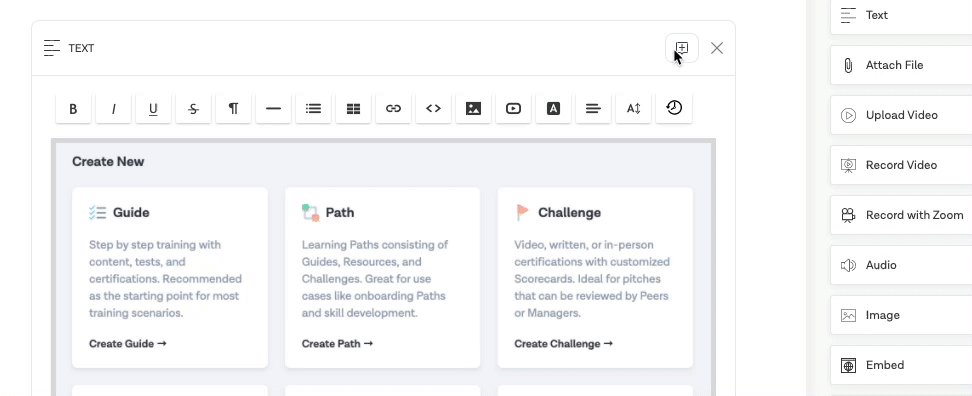Viewport: 972px width, 396px height.
Task: Click the Guide checklist icon
Action: pyautogui.click(x=97, y=213)
